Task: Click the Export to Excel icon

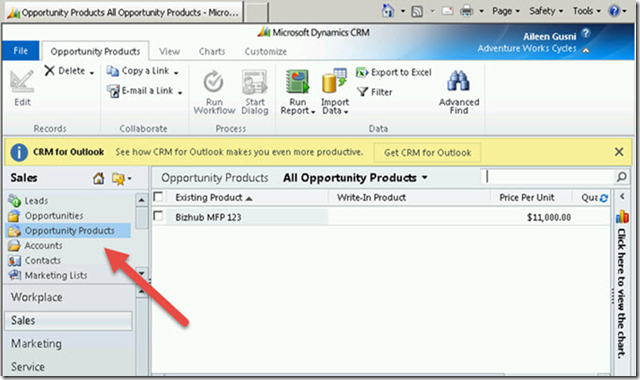Action: pos(362,72)
